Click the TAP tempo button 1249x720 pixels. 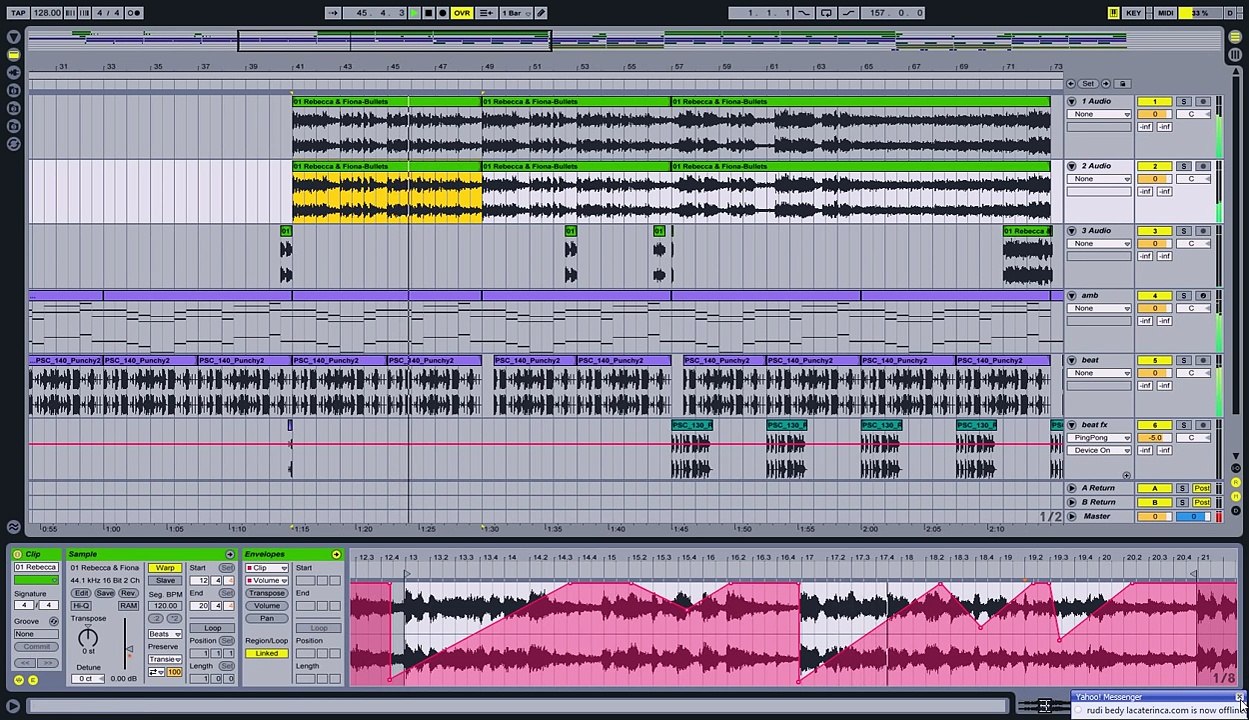tap(18, 13)
